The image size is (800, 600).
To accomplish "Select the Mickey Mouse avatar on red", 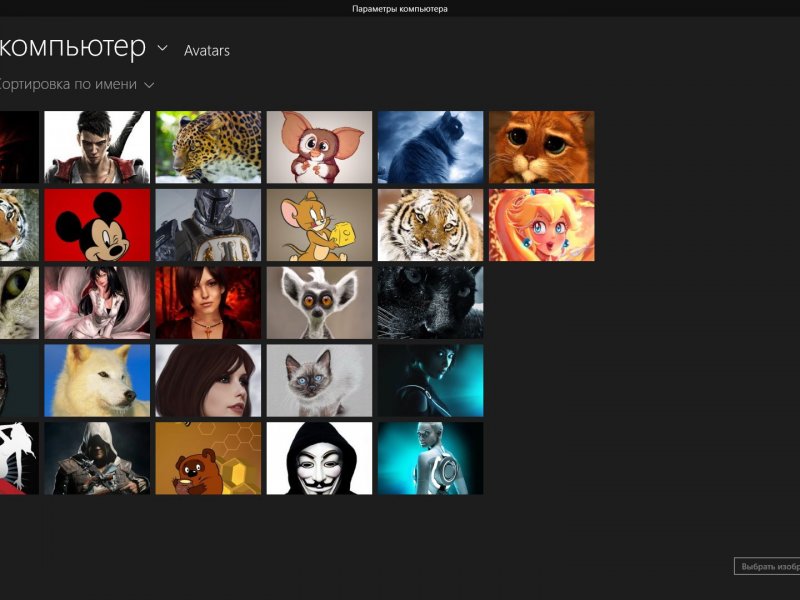I will tap(97, 225).
